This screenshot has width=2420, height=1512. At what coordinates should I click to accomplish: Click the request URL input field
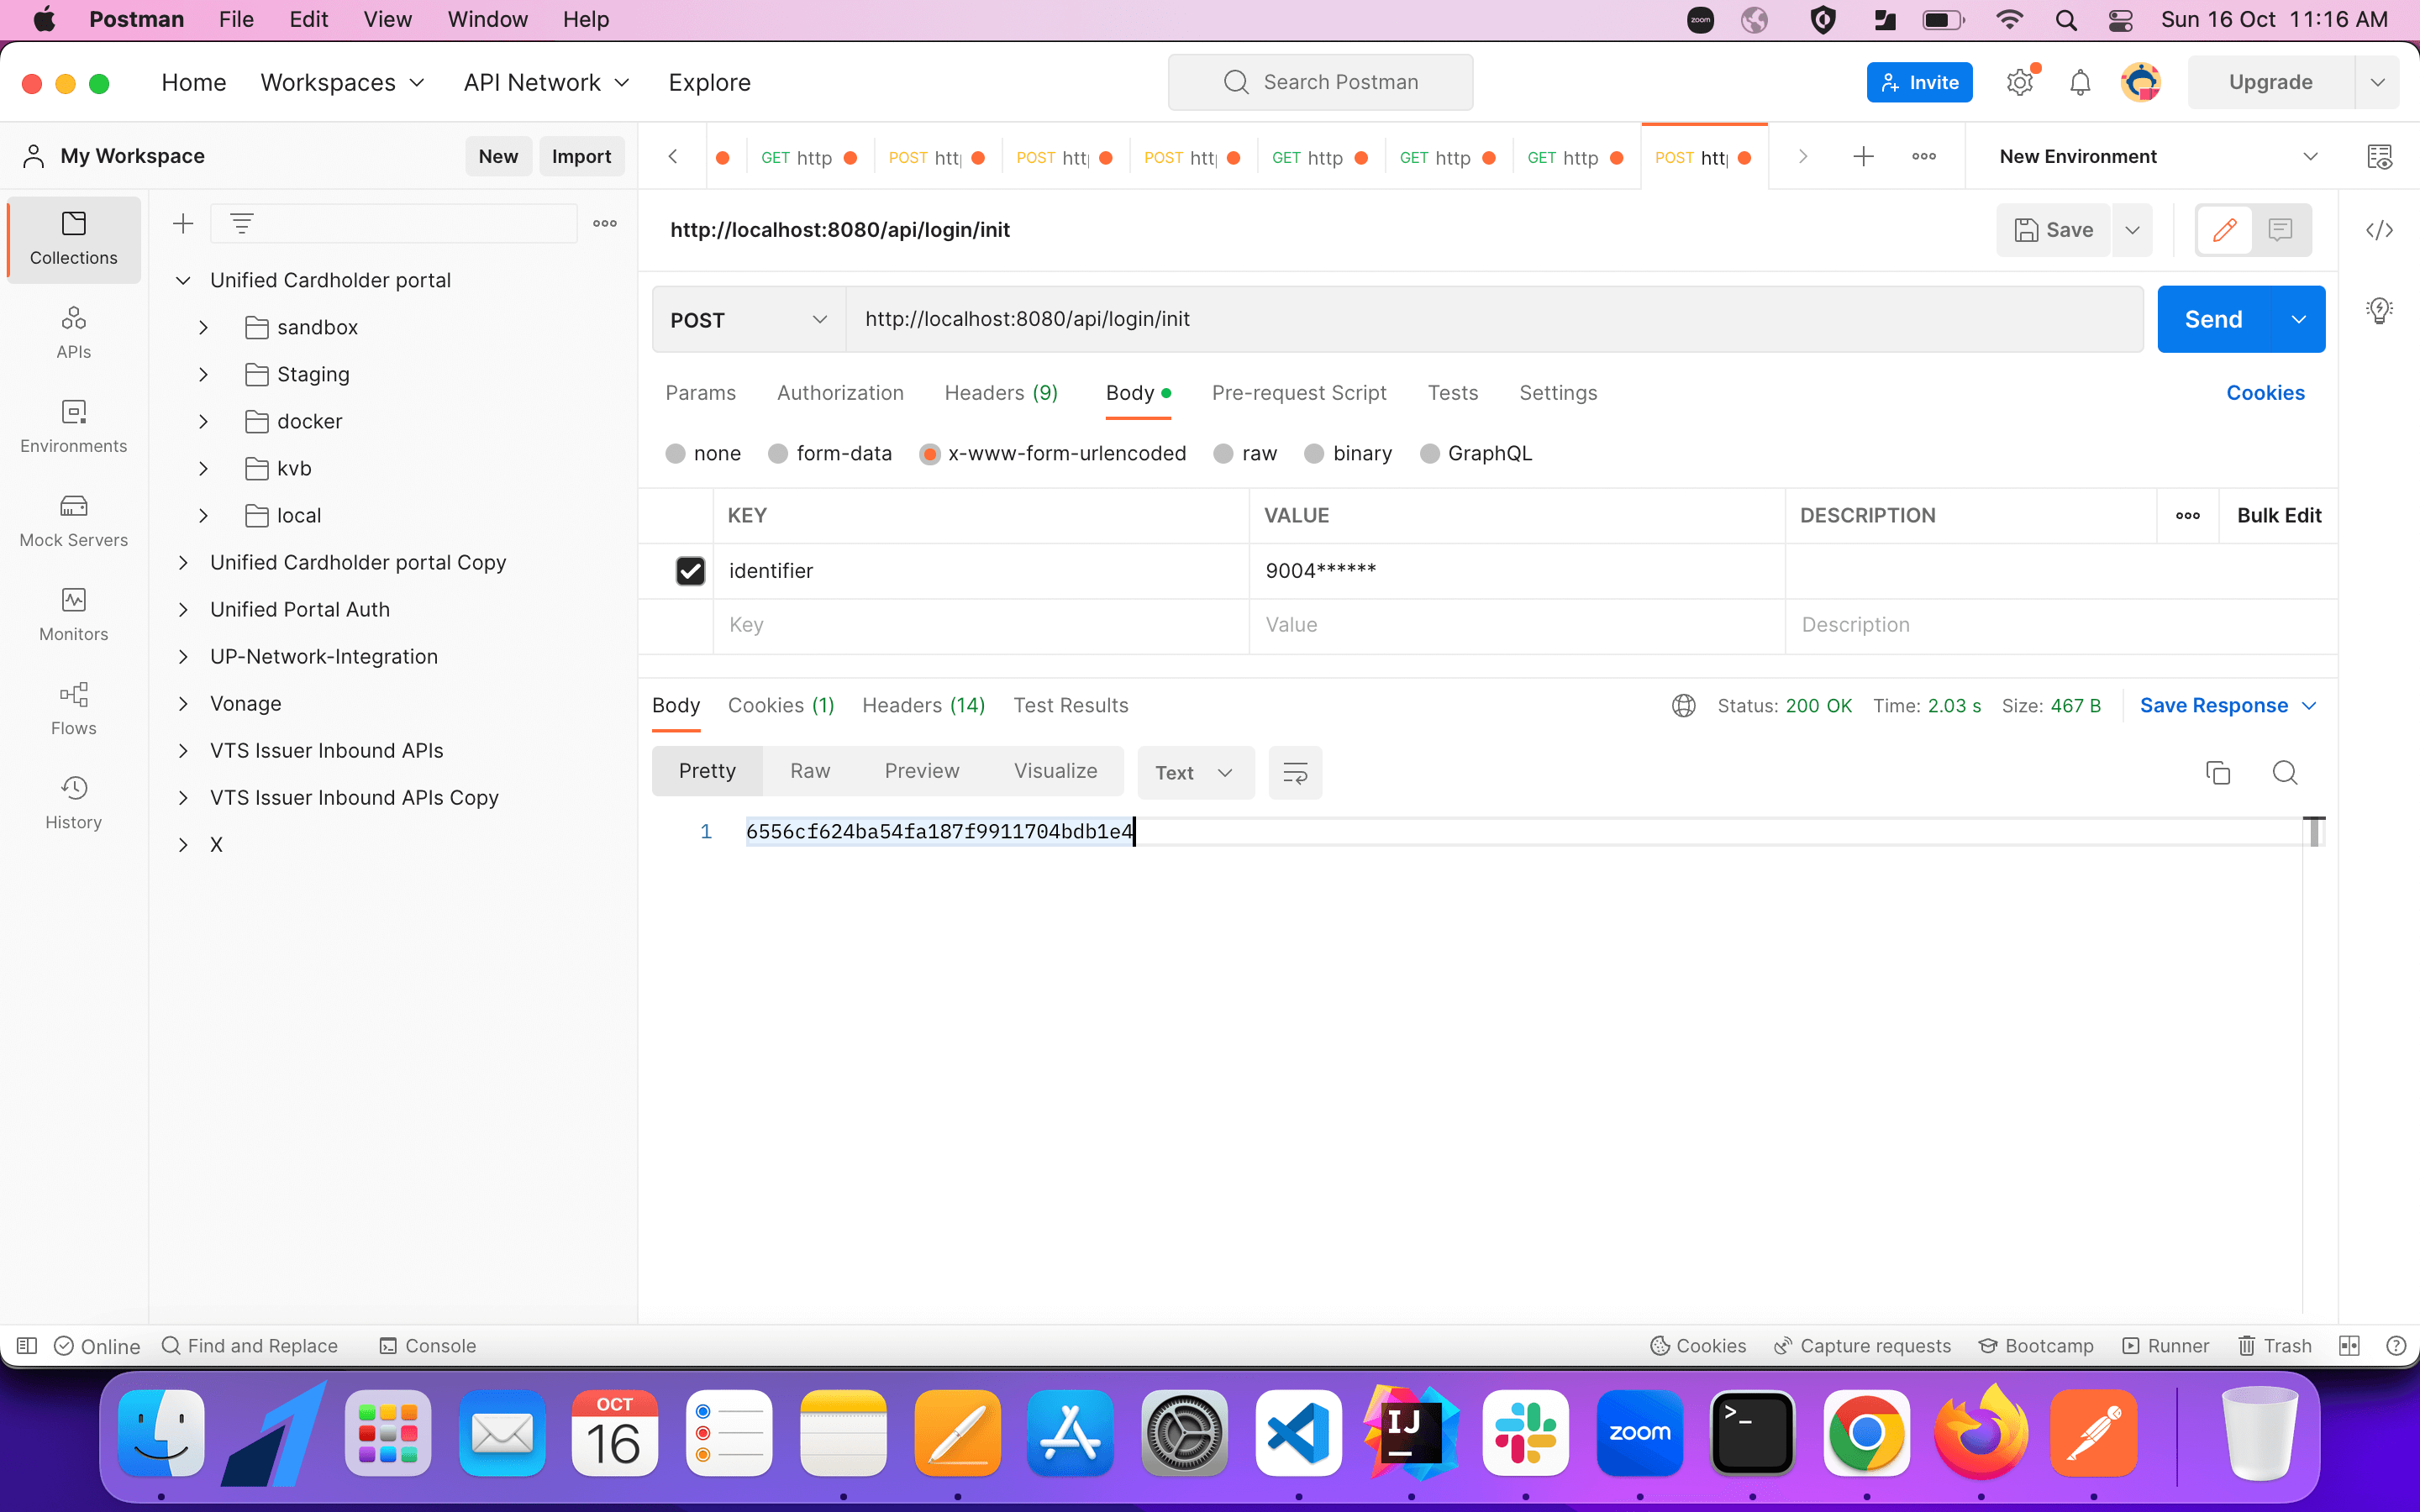pyautogui.click(x=1494, y=320)
